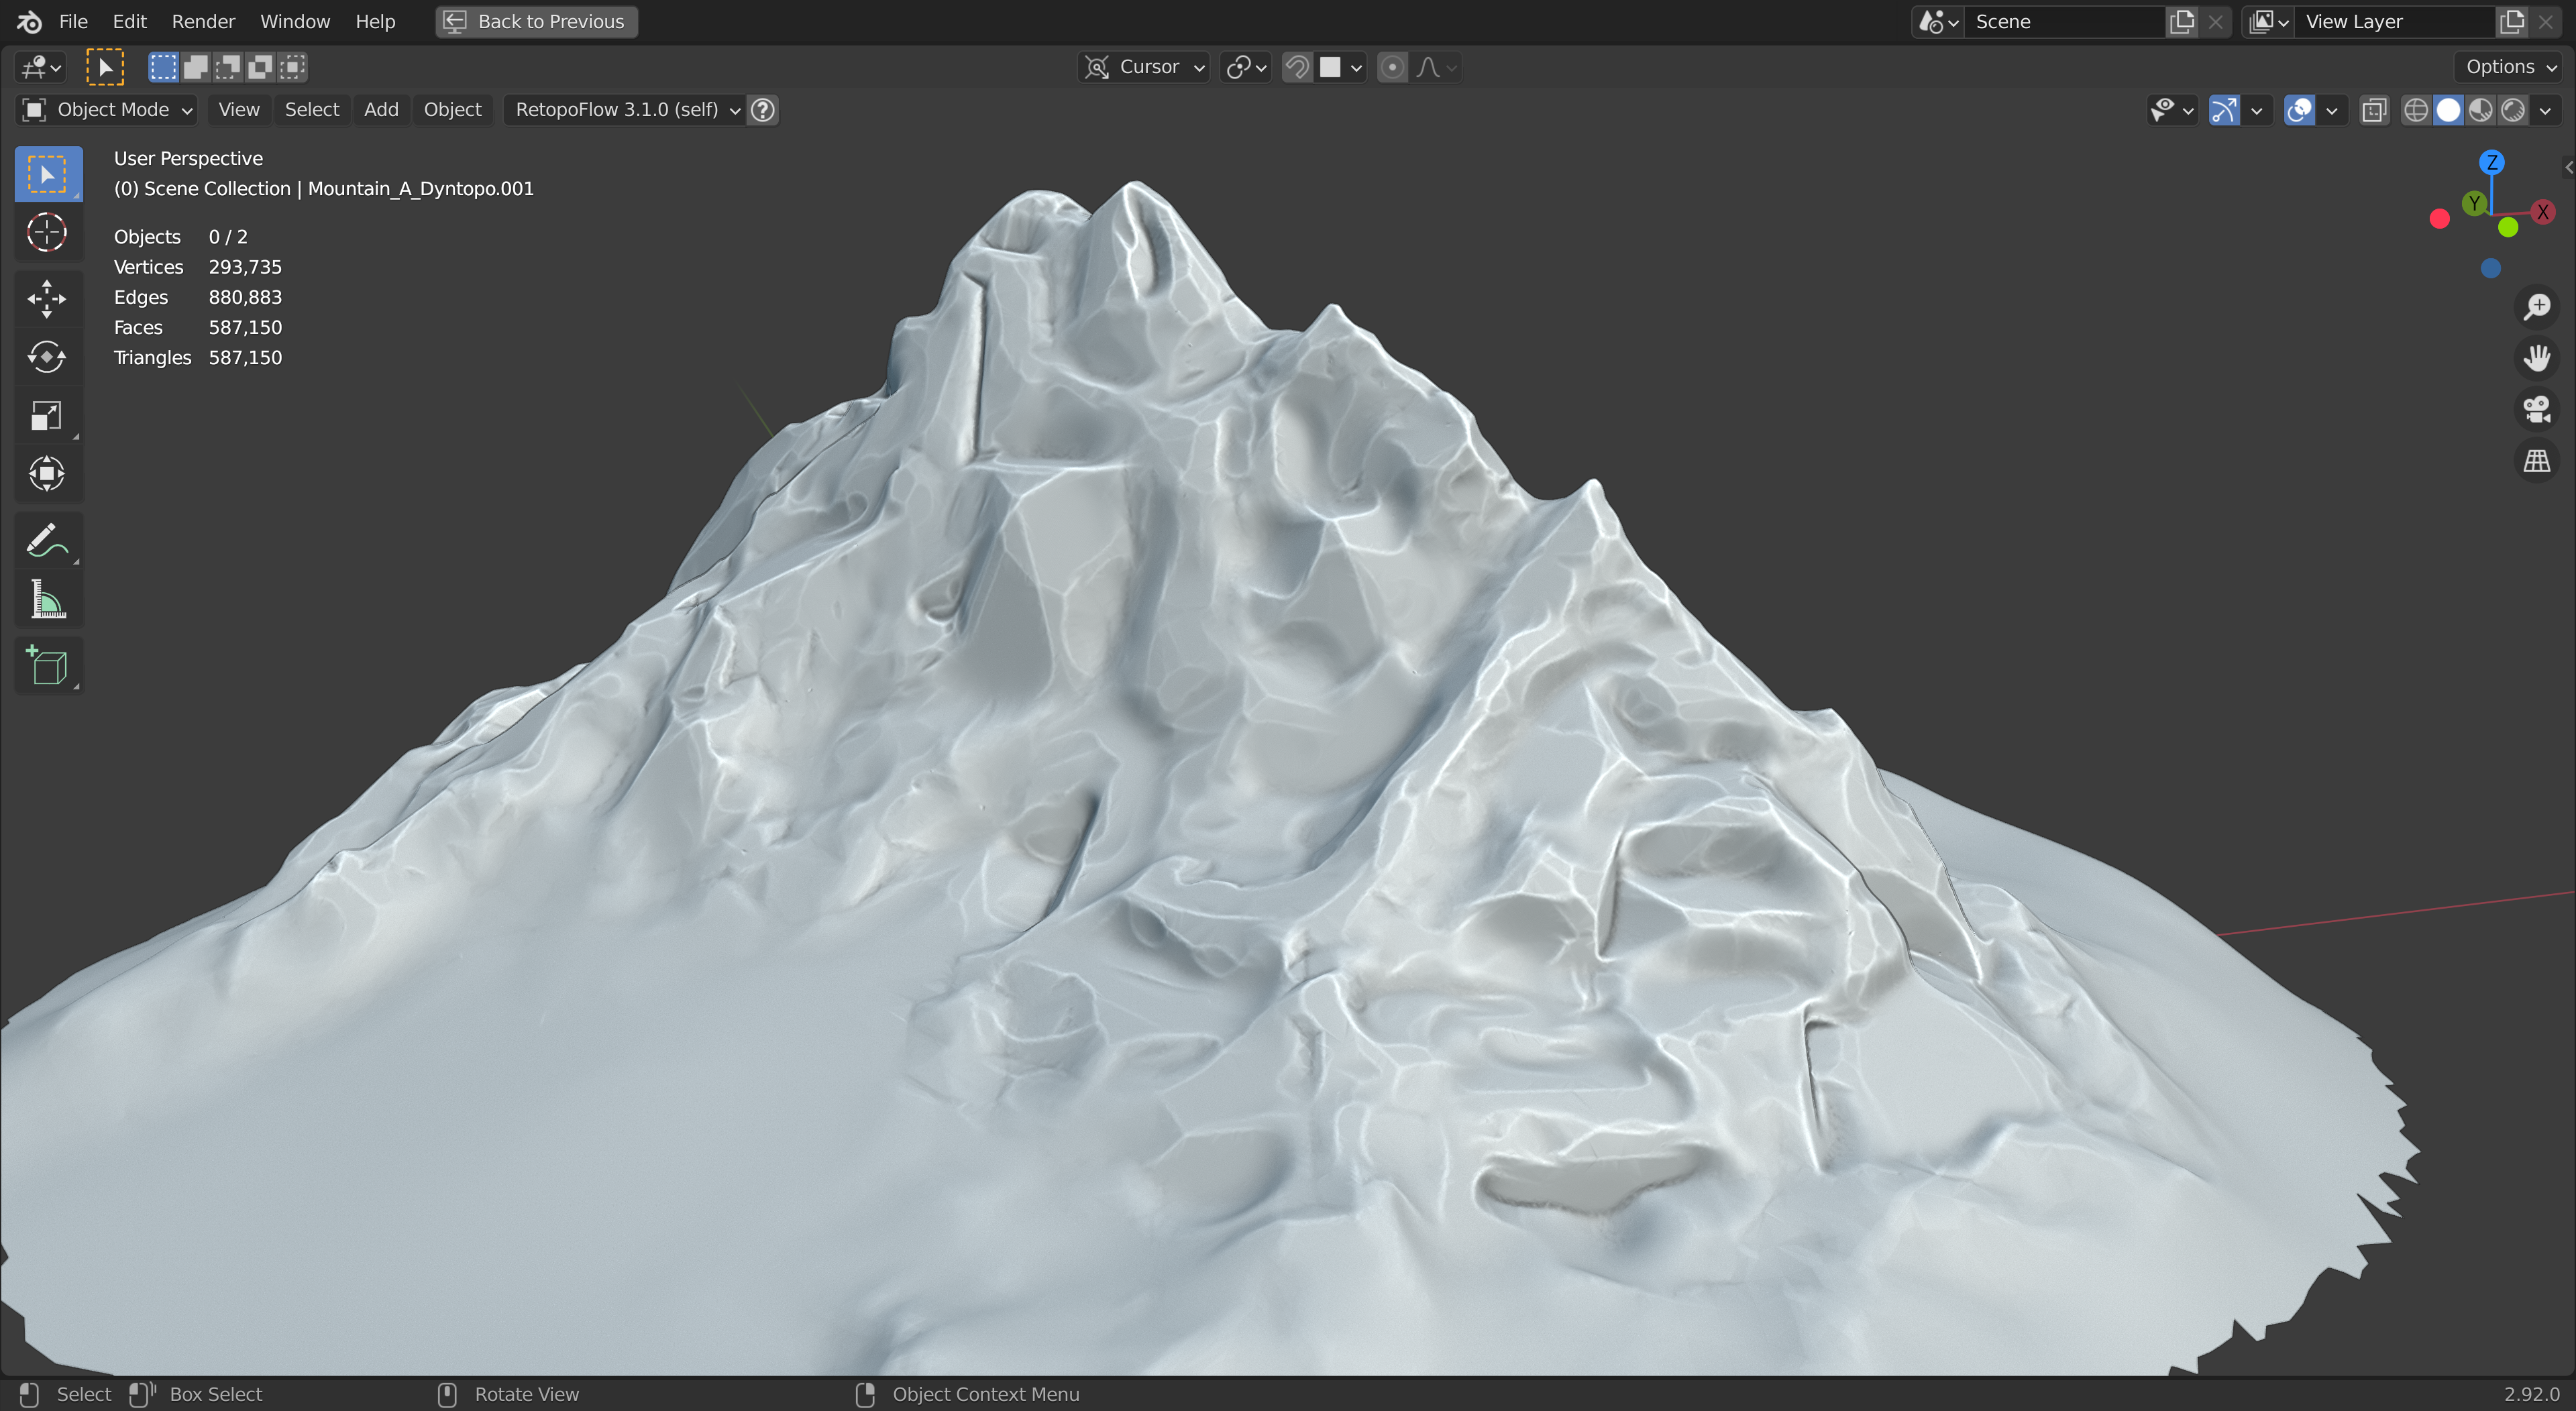2576x1411 pixels.
Task: Toggle snapping magnet icon
Action: pyautogui.click(x=1297, y=67)
